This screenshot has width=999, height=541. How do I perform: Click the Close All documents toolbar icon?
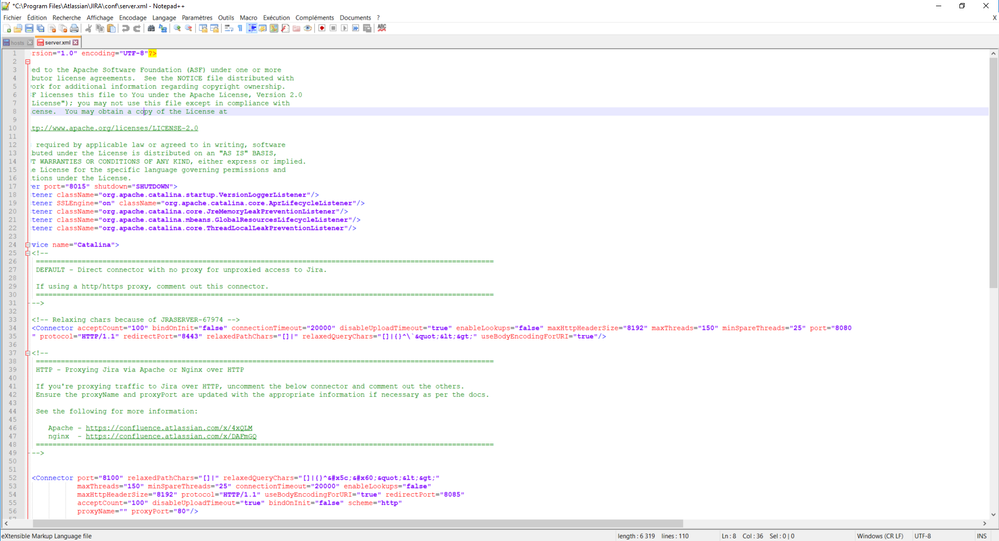coord(62,28)
